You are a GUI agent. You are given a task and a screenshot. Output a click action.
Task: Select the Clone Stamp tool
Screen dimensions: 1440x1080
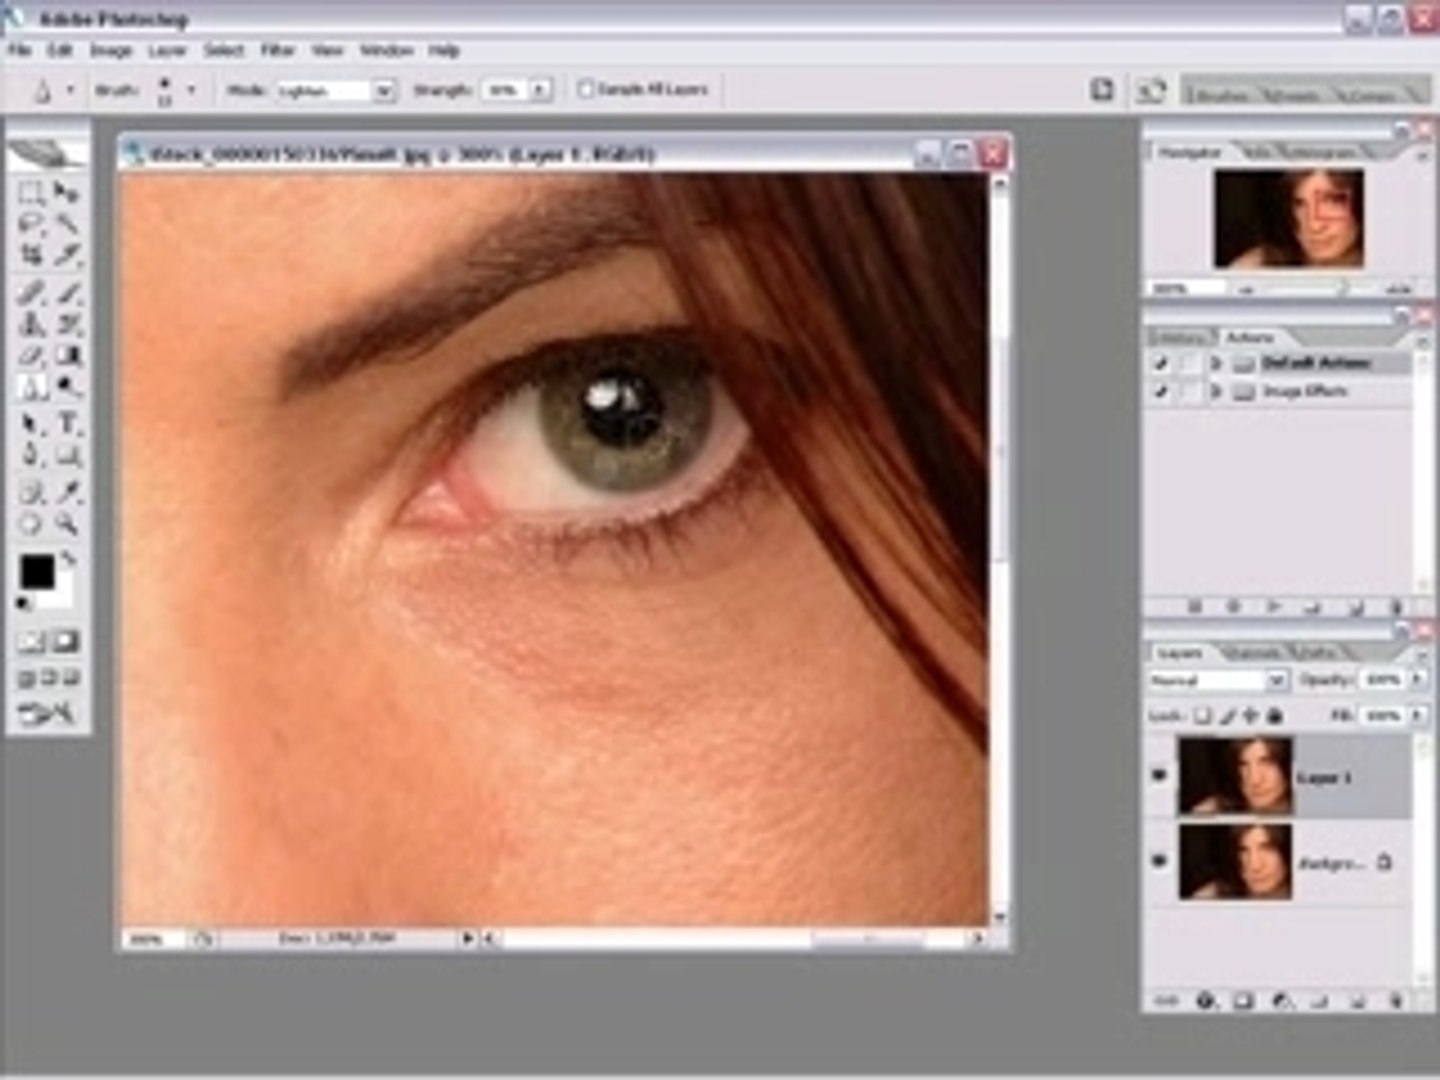(32, 324)
